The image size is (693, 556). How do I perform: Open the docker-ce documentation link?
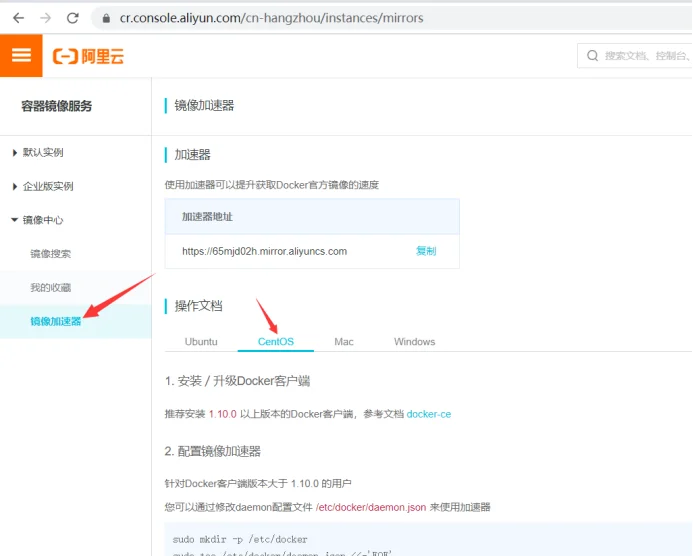click(x=429, y=414)
